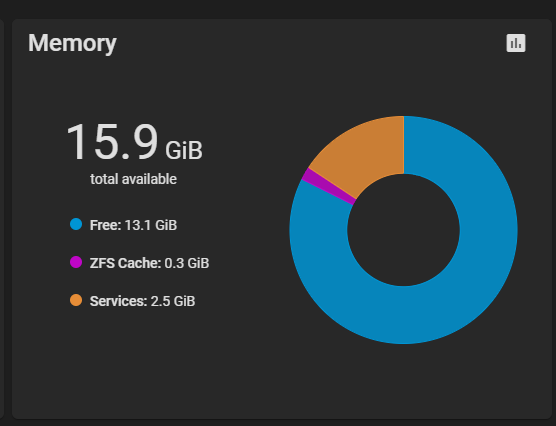This screenshot has width=556, height=426.
Task: Click the empty center of the donut chart
Action: 404,230
